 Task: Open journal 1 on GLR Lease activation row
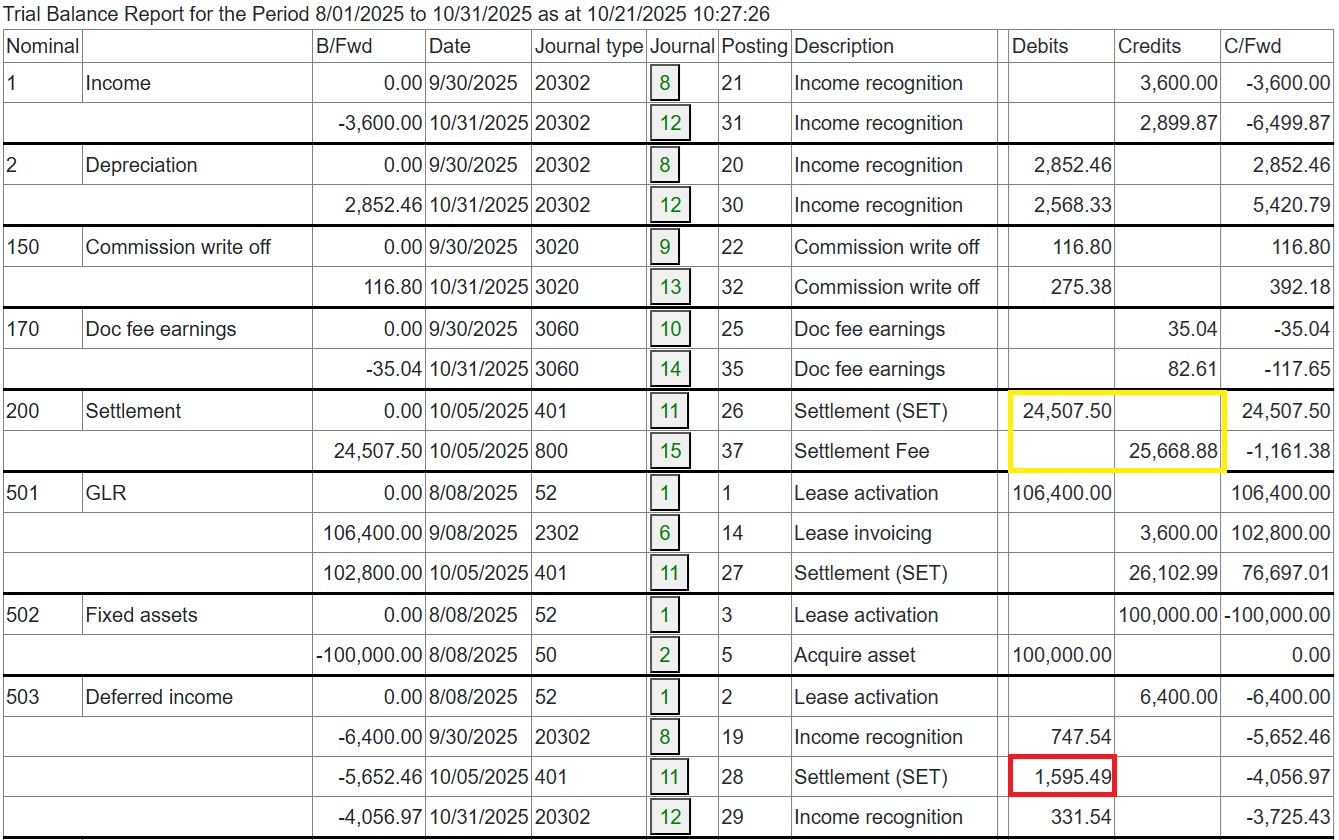(x=665, y=493)
